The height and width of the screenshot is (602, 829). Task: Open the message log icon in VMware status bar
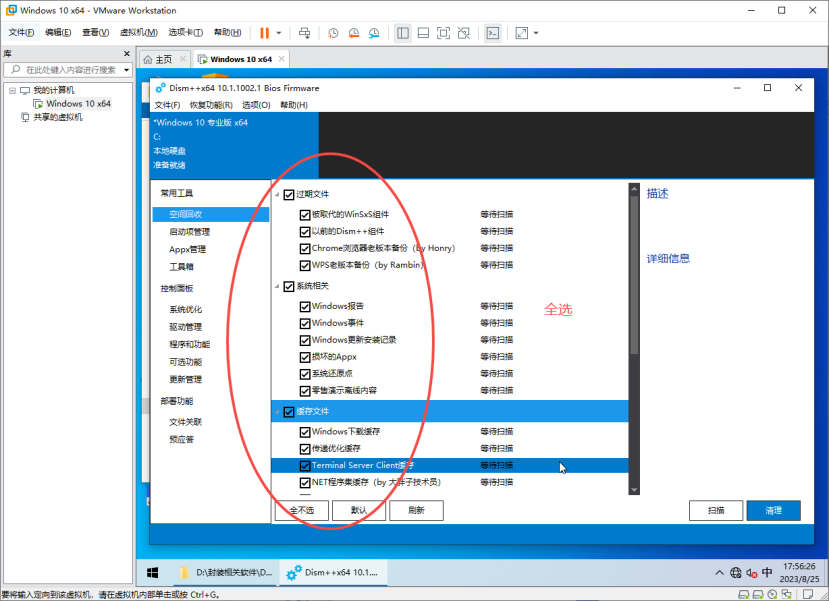(807, 595)
